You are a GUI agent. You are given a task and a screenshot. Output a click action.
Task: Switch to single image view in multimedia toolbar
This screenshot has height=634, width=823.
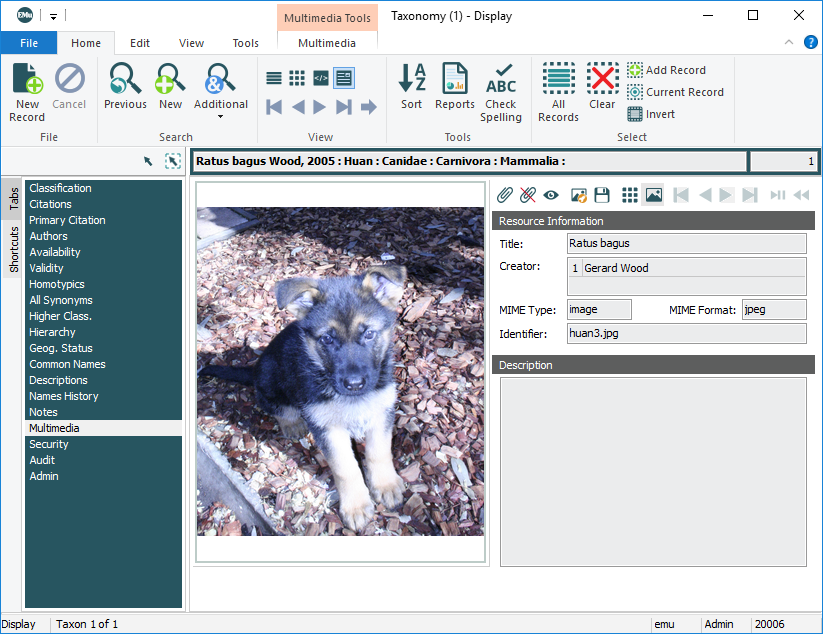pyautogui.click(x=653, y=195)
